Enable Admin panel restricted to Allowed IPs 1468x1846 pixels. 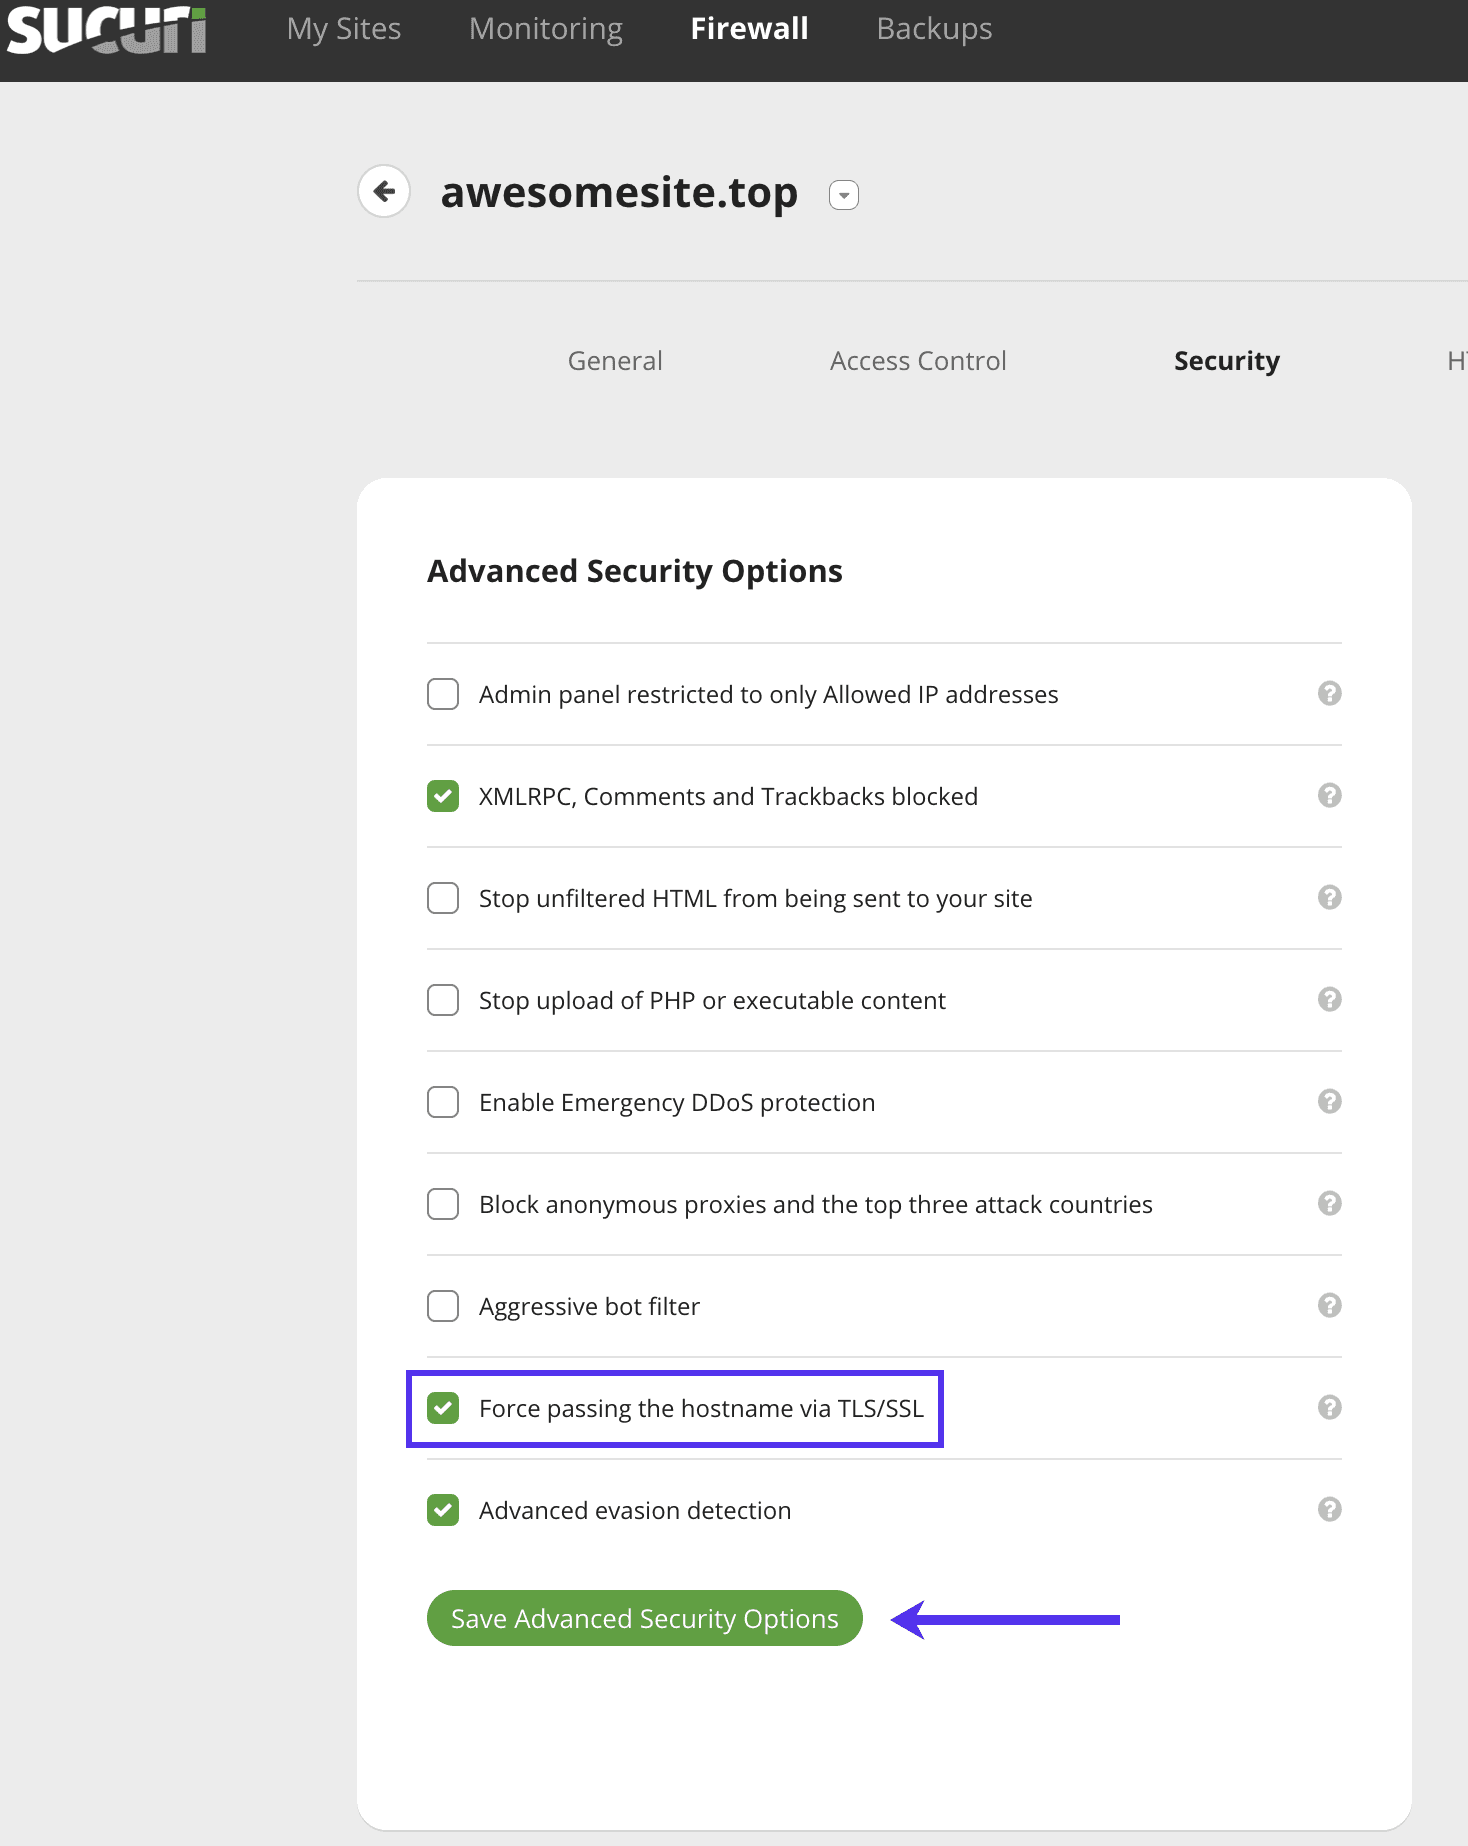pos(443,694)
